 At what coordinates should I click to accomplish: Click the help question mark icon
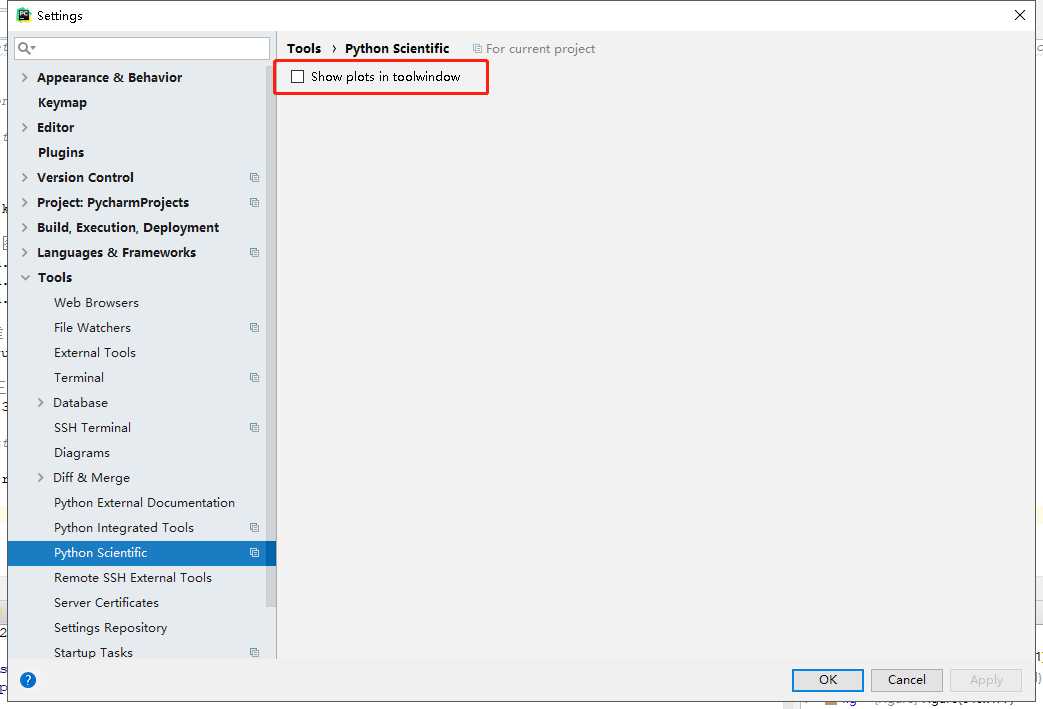[28, 680]
